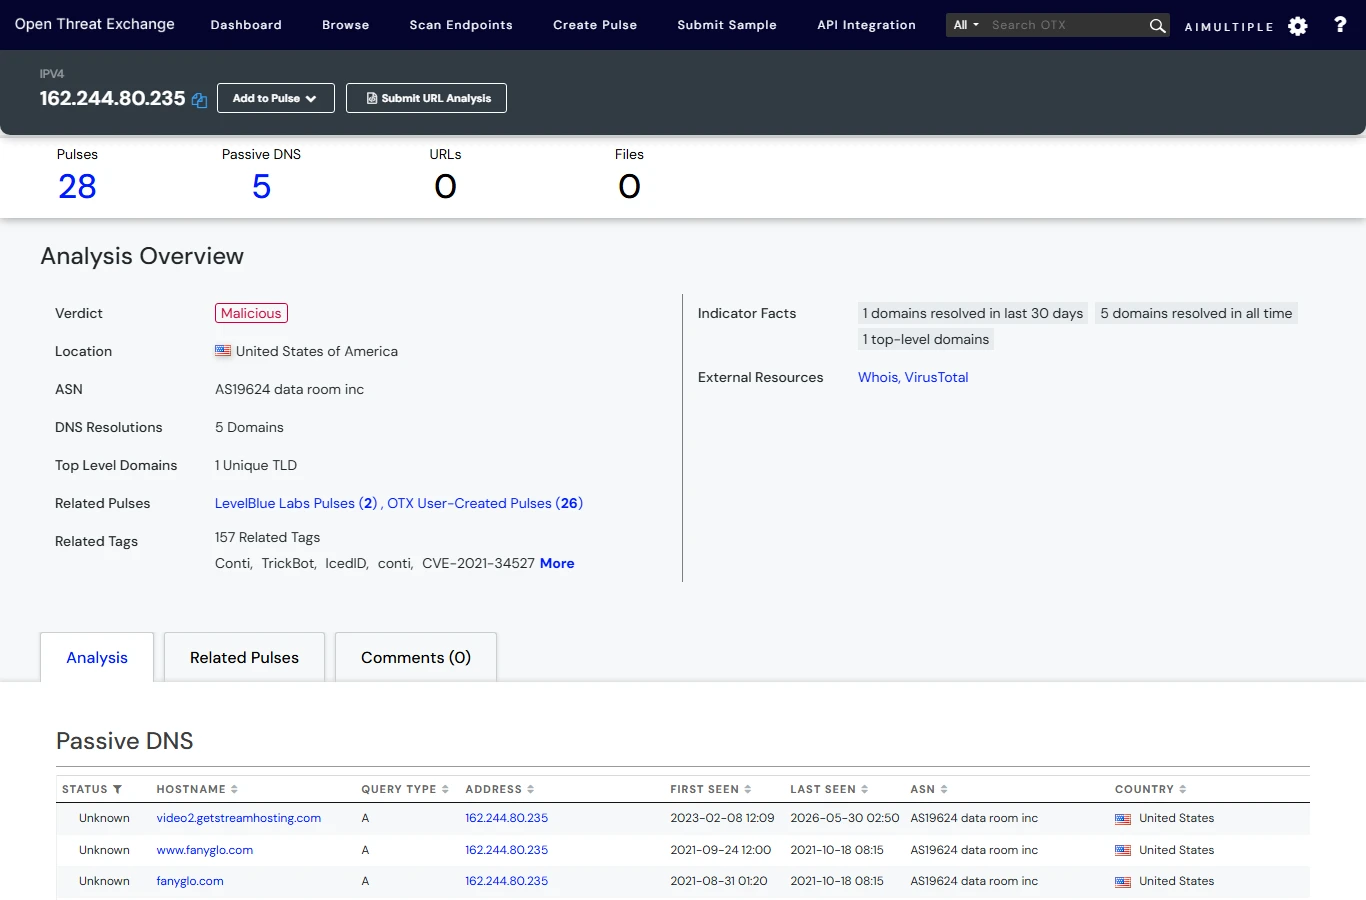This screenshot has width=1366, height=900.
Task: Open Submit Sample page
Action: tap(727, 25)
